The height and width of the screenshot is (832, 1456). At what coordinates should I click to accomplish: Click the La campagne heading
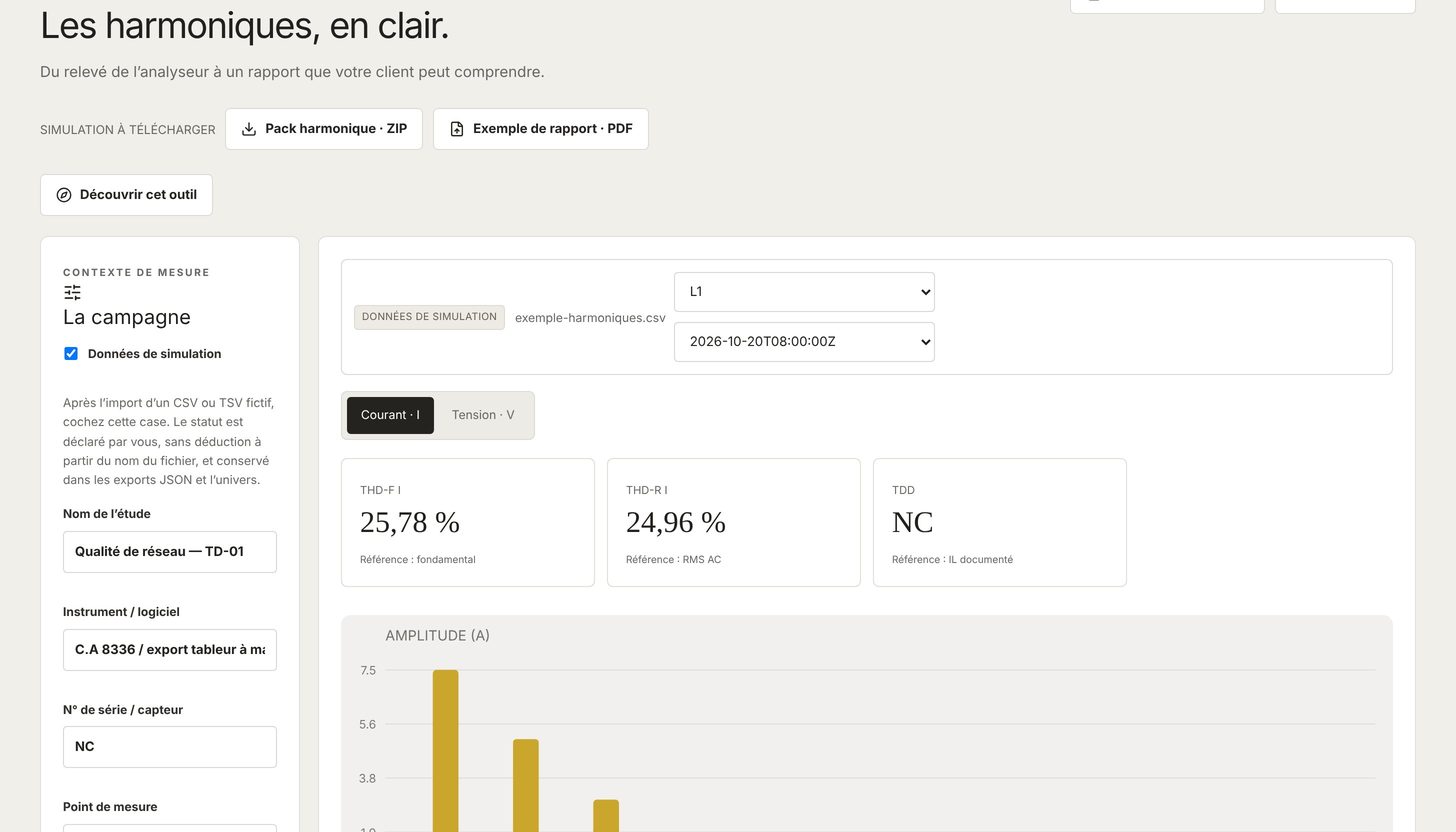click(x=127, y=317)
